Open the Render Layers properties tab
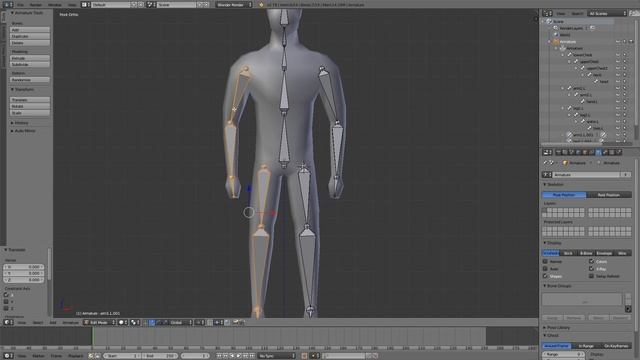Viewport: 640px width, 360px height. click(564, 152)
